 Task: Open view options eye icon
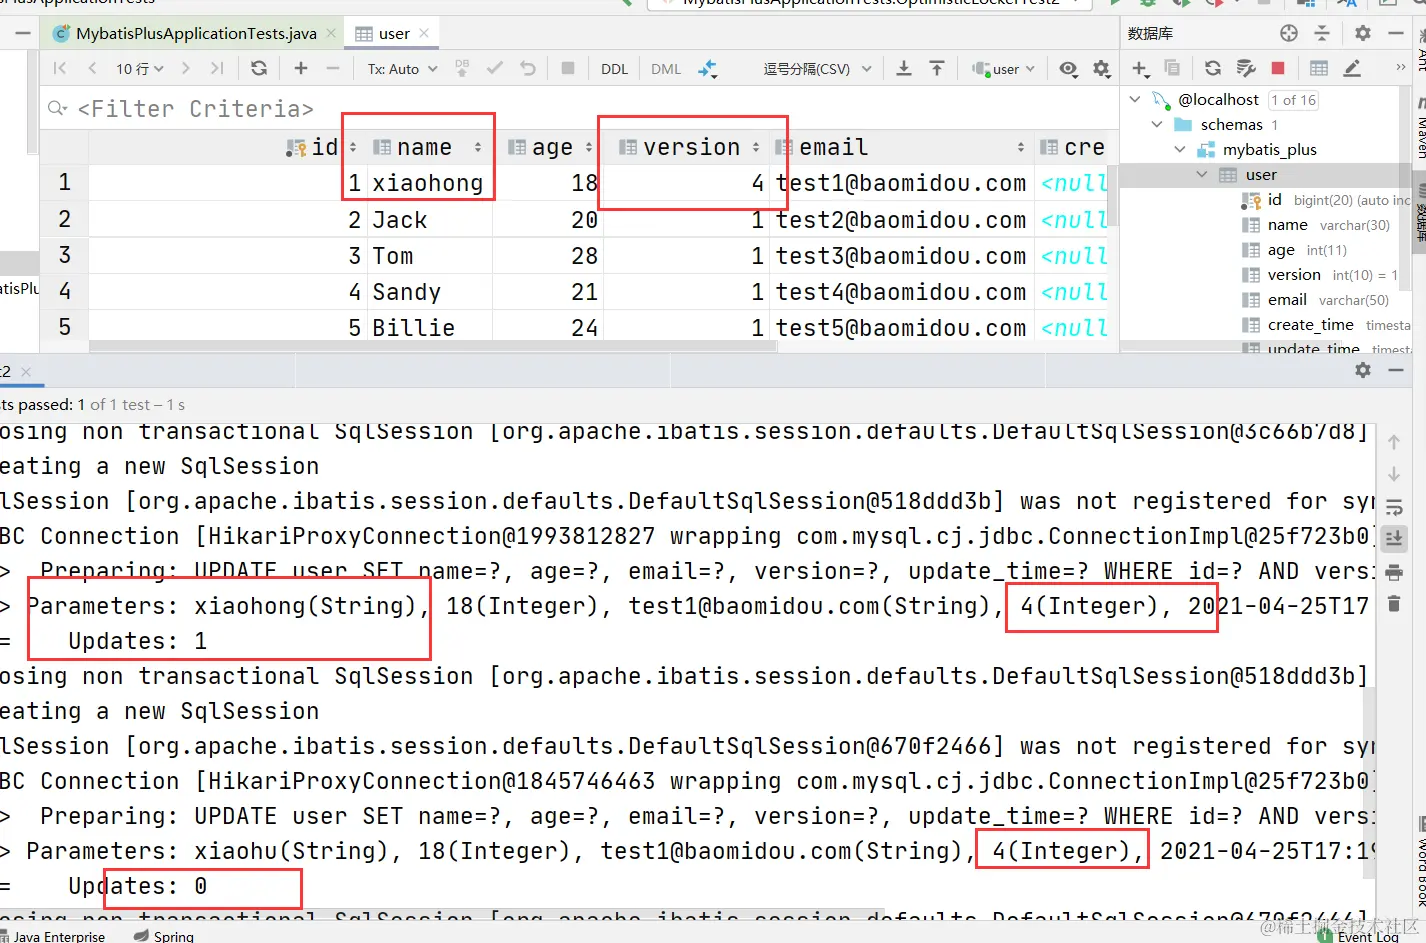[1069, 68]
